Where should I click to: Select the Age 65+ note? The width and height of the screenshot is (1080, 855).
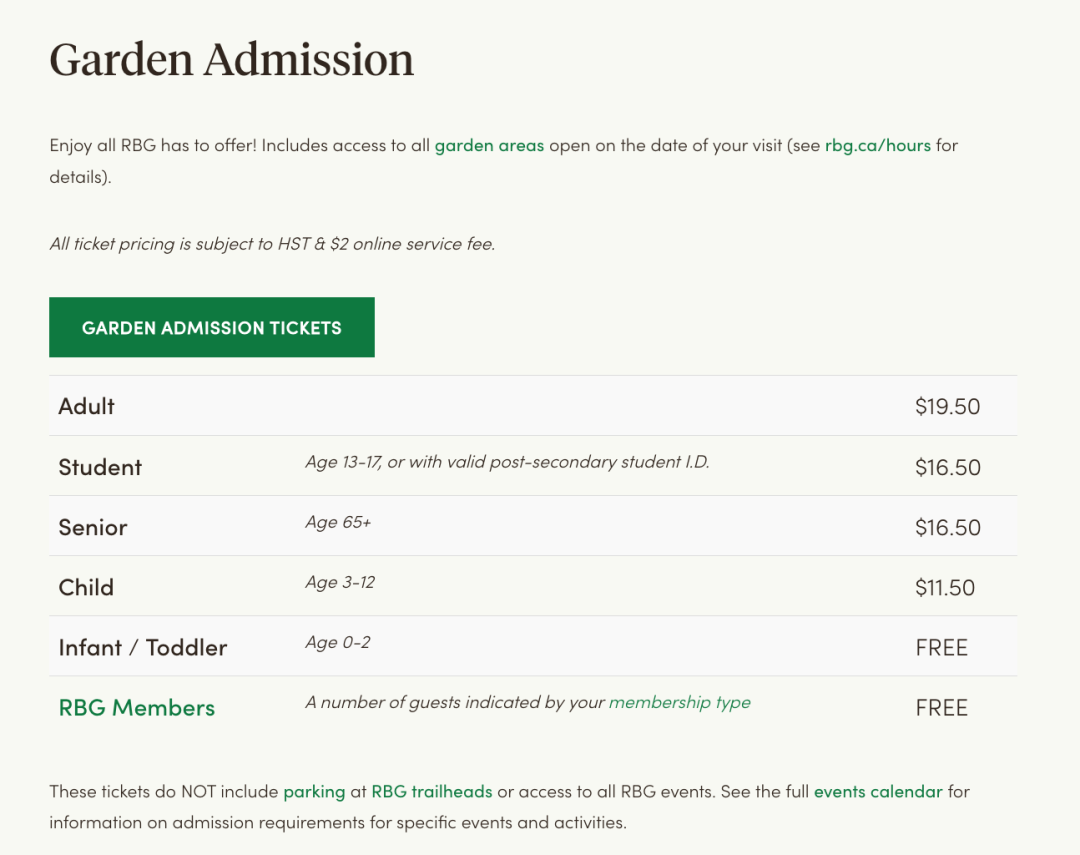pos(338,522)
